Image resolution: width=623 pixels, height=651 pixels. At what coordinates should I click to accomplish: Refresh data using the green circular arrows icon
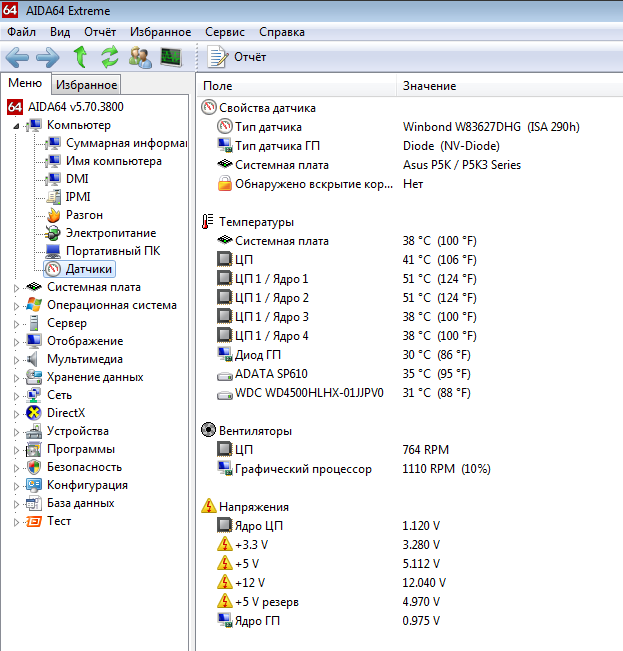pyautogui.click(x=110, y=57)
